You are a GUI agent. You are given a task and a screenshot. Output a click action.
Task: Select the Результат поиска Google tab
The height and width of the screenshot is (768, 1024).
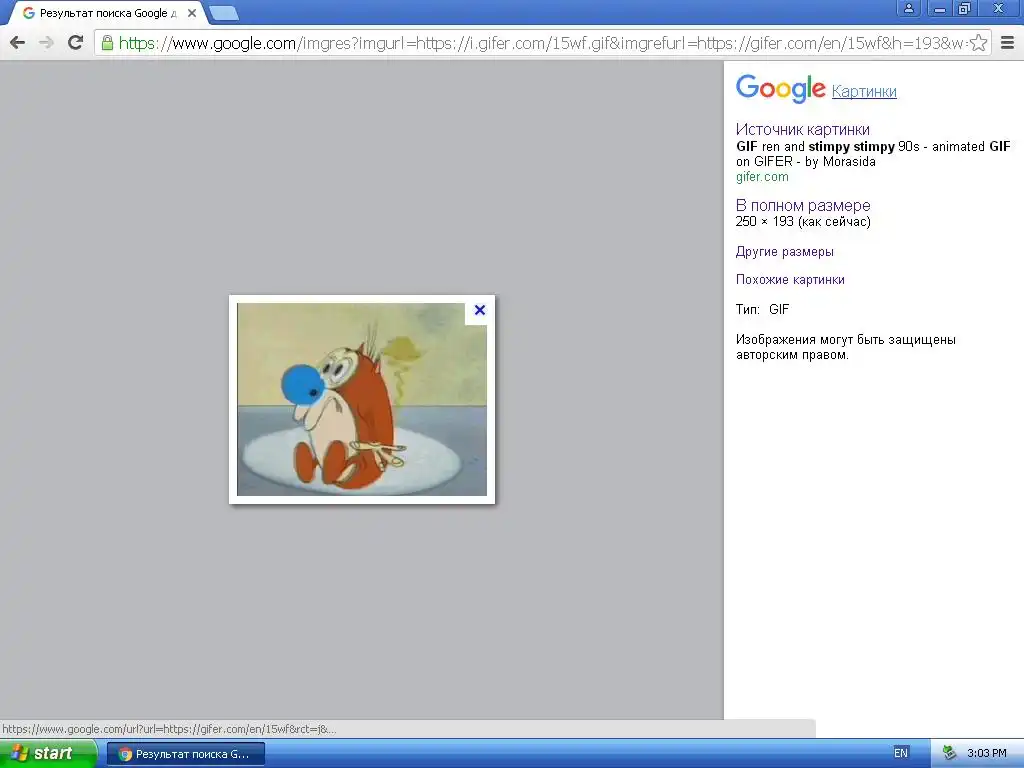click(108, 13)
